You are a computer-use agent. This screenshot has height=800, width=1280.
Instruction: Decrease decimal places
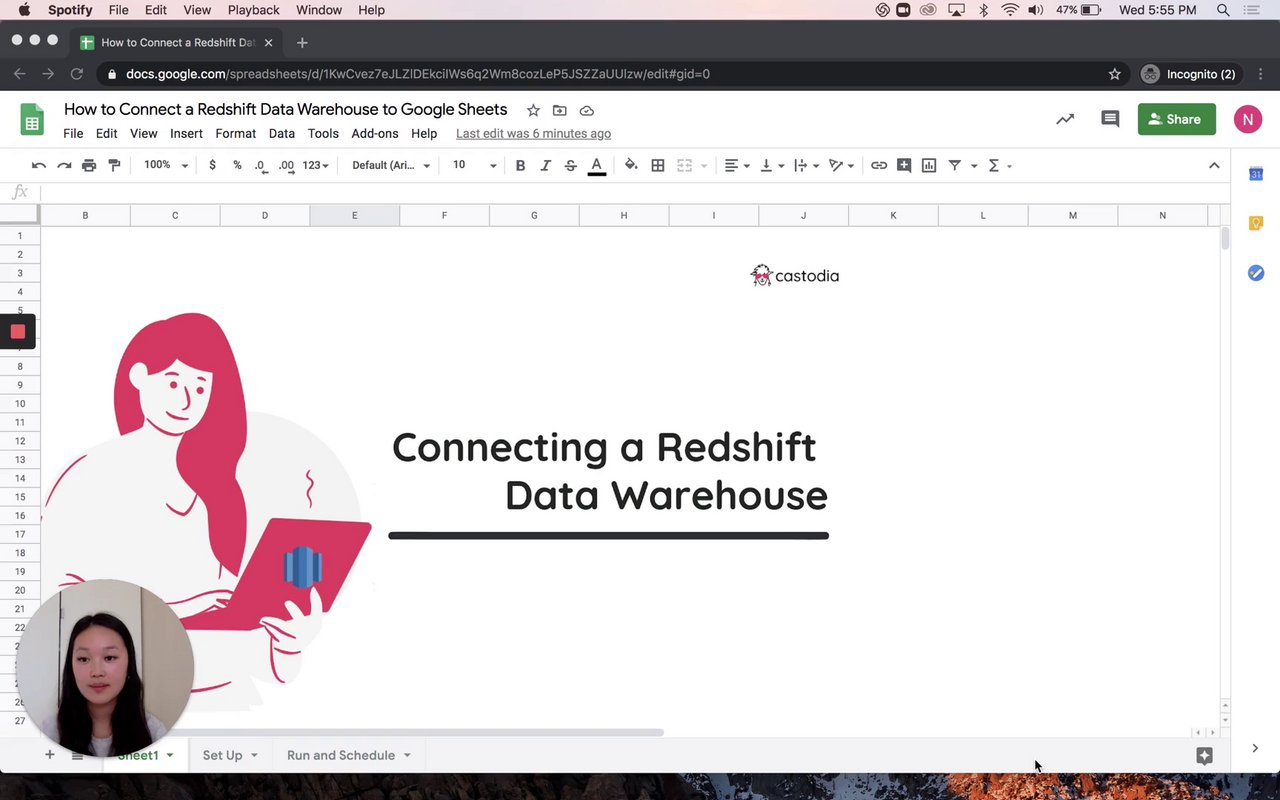[260, 165]
